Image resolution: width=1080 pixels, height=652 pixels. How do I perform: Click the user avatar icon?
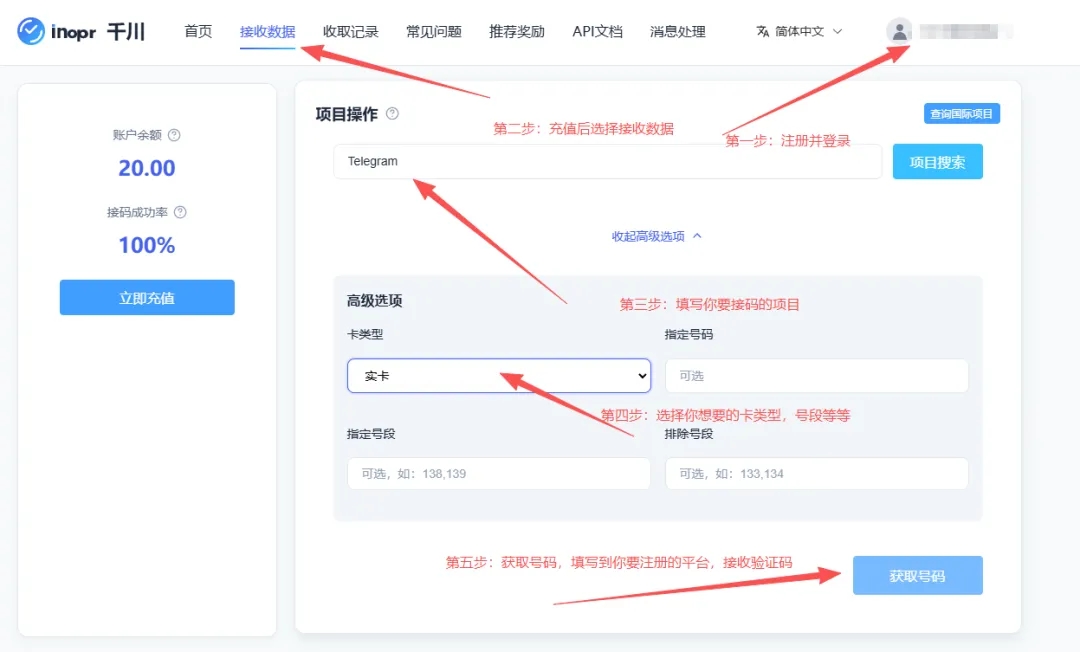(x=899, y=31)
